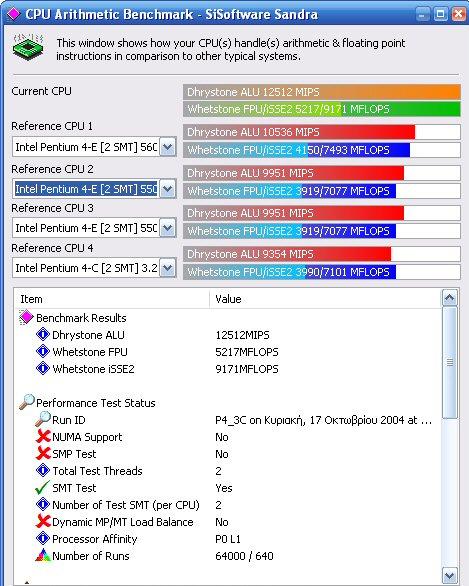469x586 pixels.
Task: Select the Whetstone iSSE2 result row
Action: 228,369
